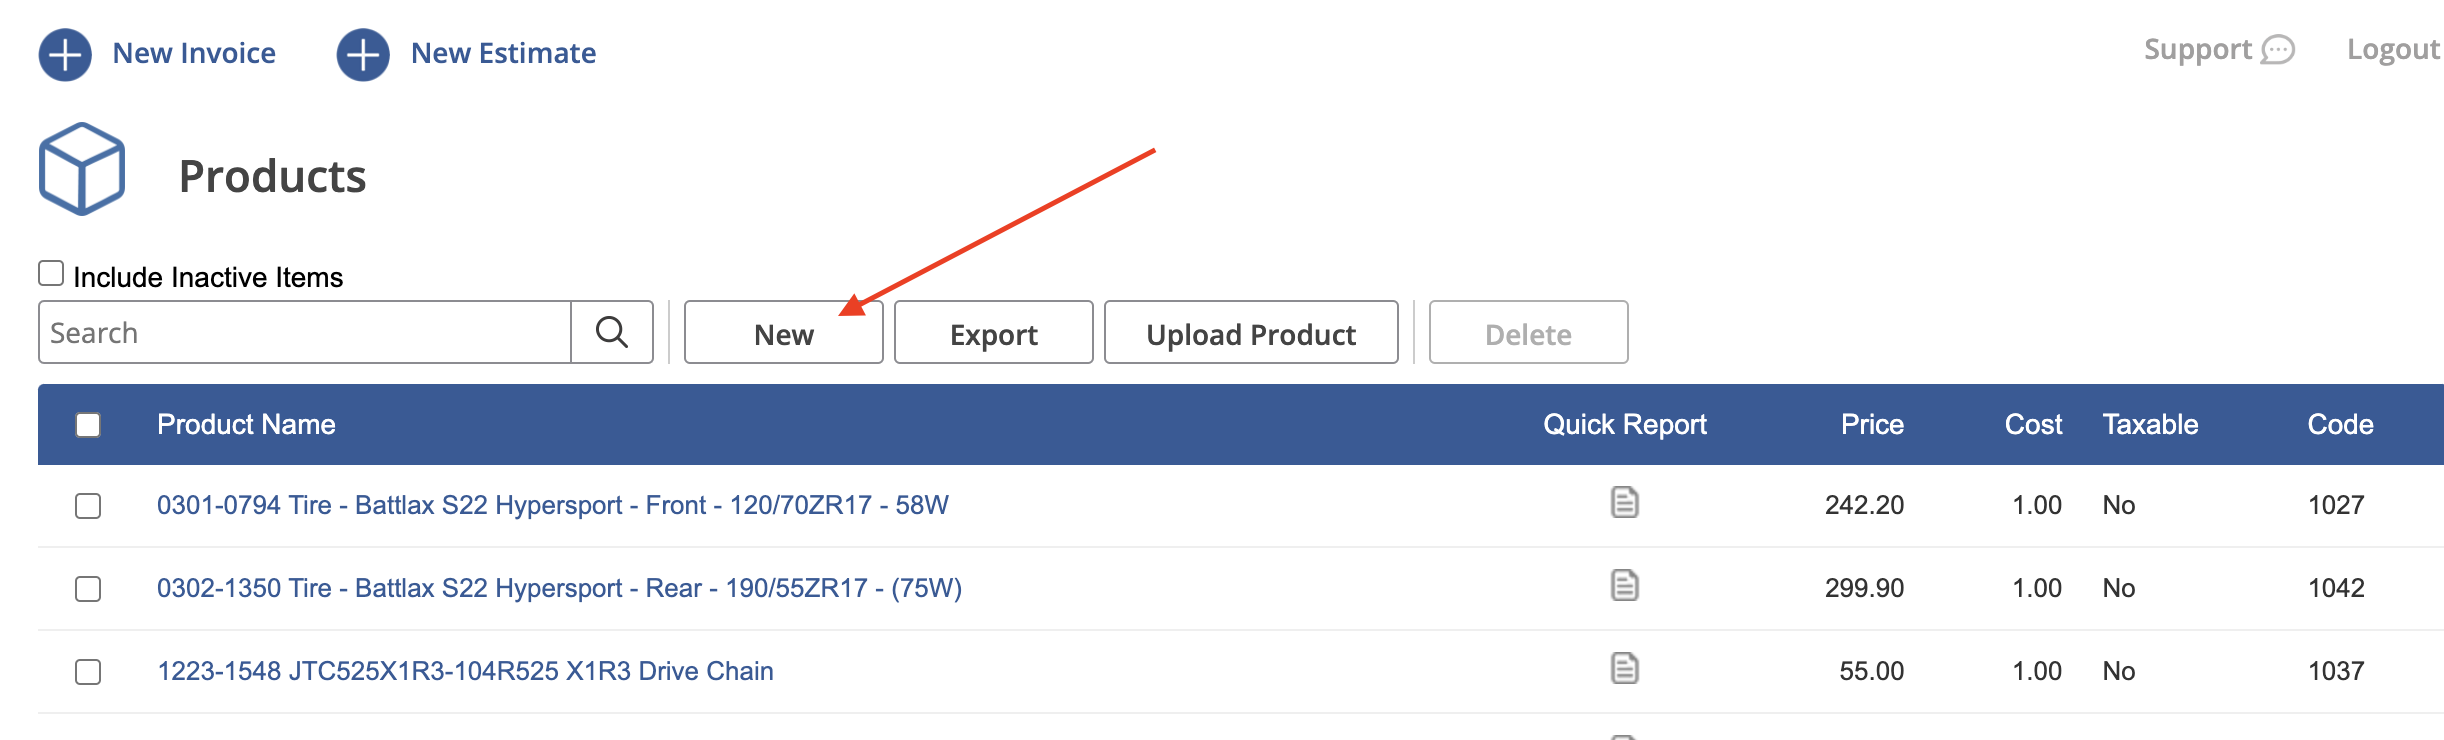Focus the product Search field
This screenshot has height=740, width=2444.
pyautogui.click(x=305, y=332)
